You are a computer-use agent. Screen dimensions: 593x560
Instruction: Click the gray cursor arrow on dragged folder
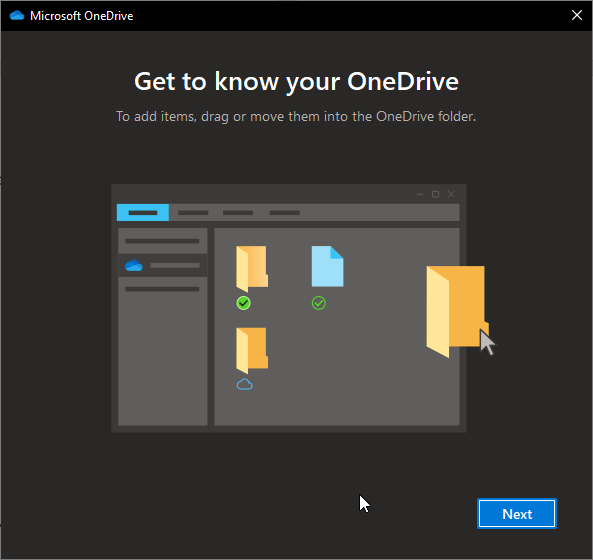[487, 342]
